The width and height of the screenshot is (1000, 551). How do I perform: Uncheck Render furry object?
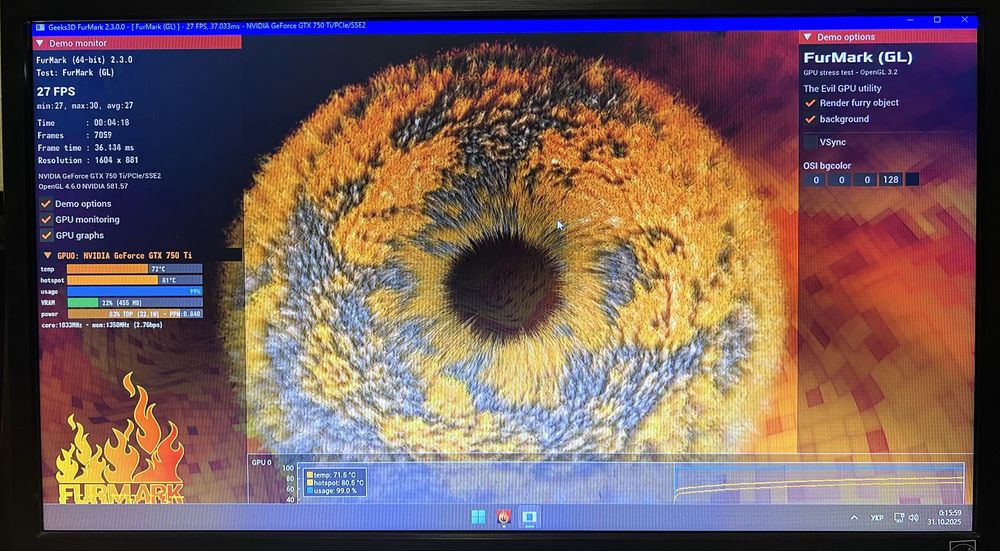tap(810, 103)
